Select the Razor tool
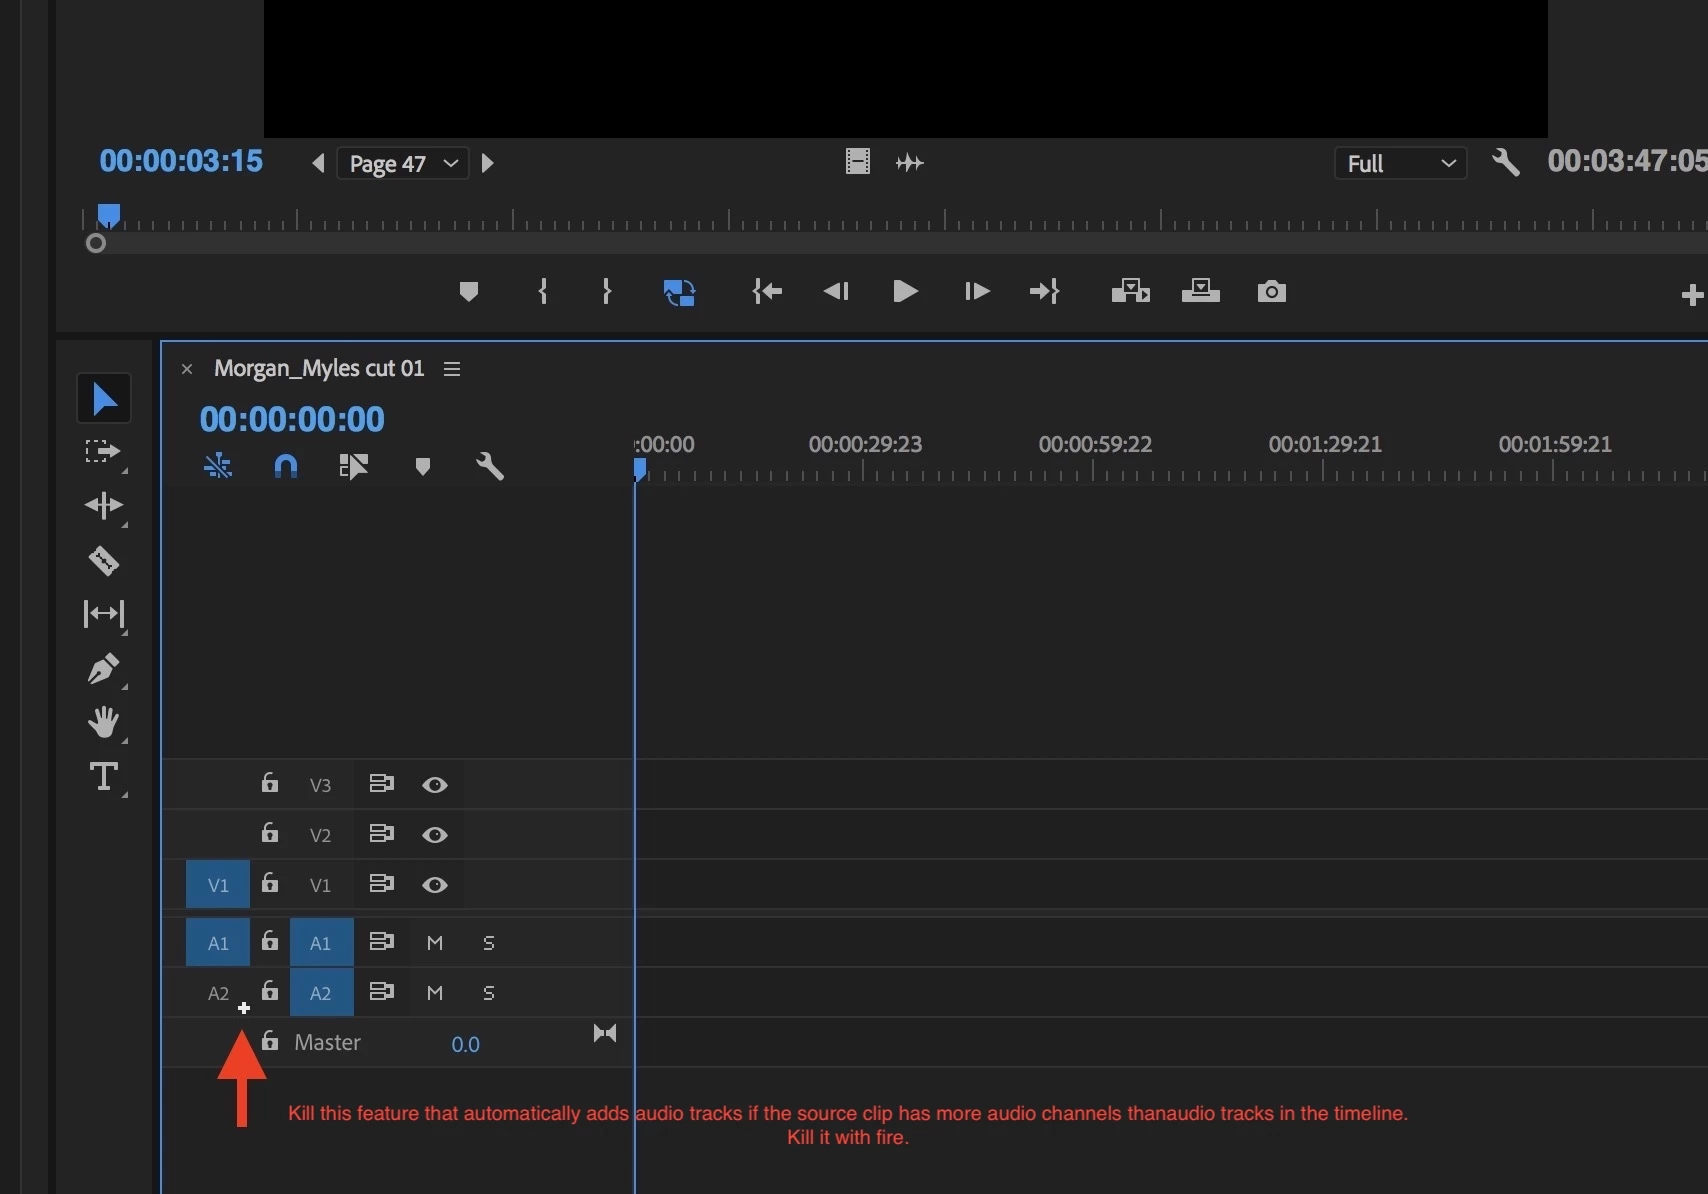Screen dimensions: 1708x1194 (104, 561)
